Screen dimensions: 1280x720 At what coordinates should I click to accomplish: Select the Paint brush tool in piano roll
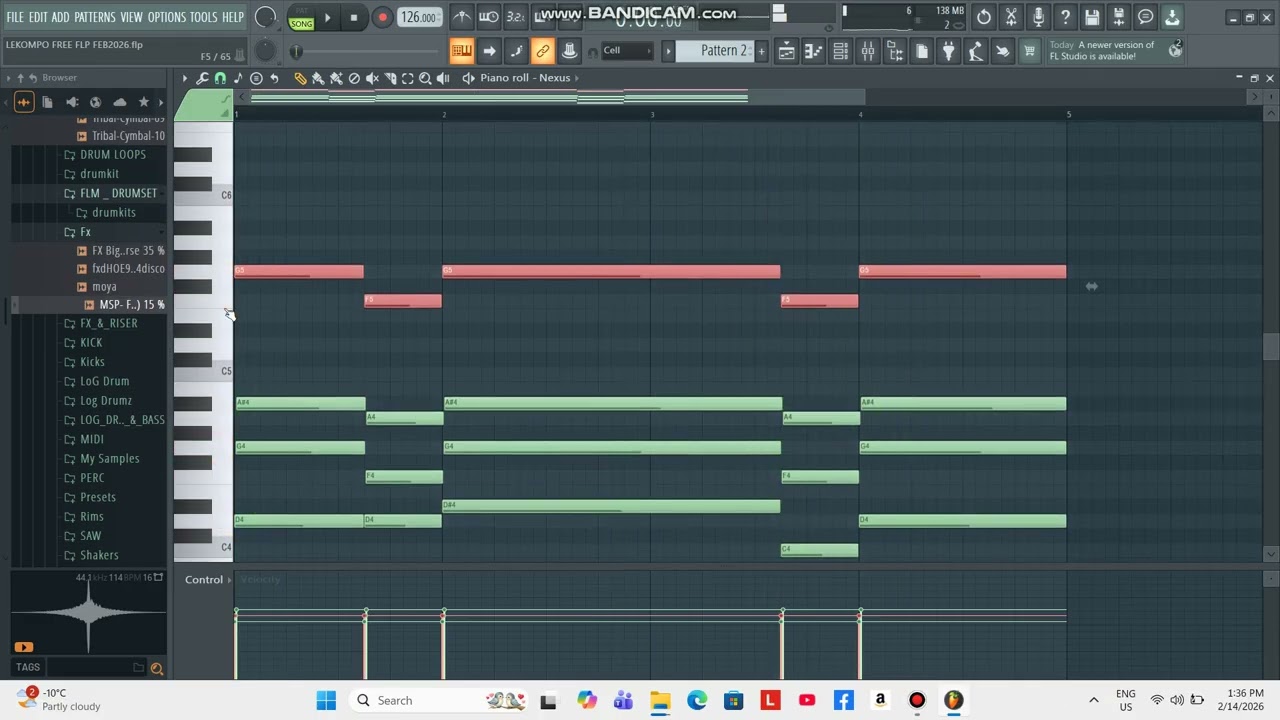click(x=318, y=78)
